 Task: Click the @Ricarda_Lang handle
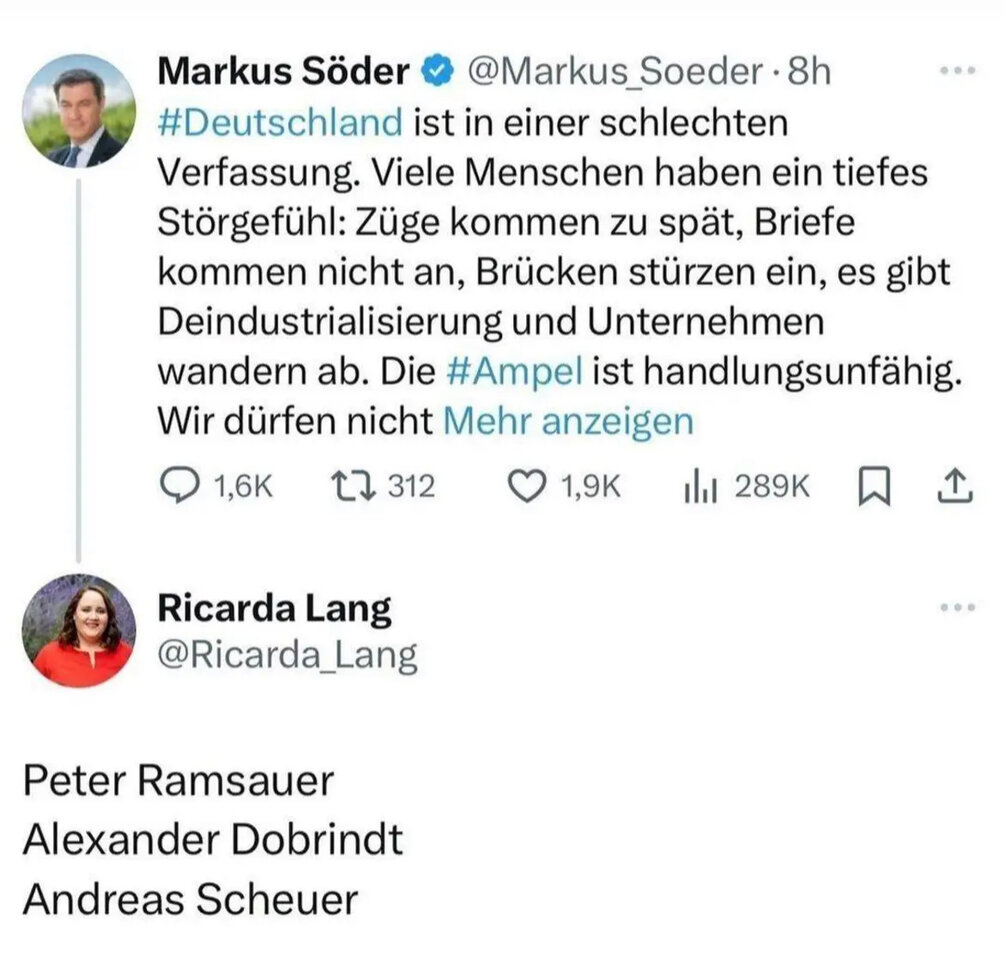click(287, 655)
